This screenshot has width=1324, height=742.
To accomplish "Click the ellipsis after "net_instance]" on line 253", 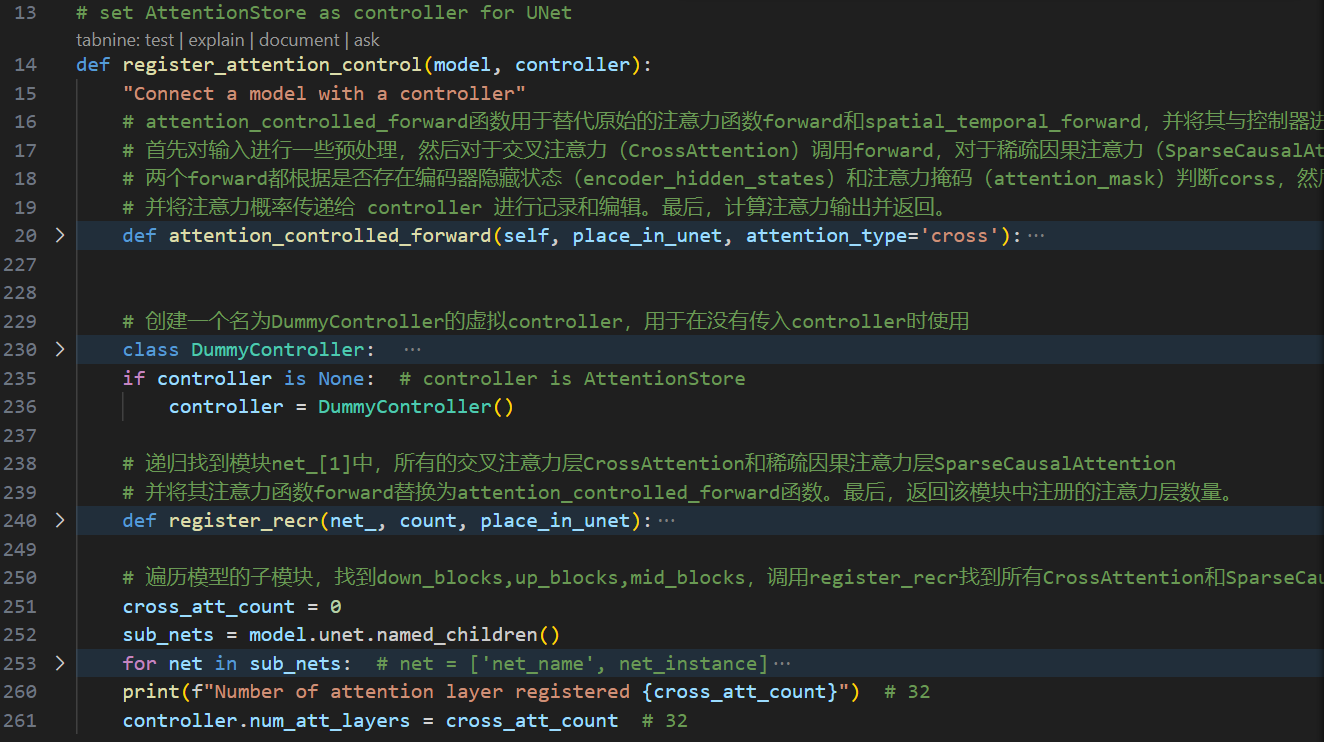I will 782,664.
